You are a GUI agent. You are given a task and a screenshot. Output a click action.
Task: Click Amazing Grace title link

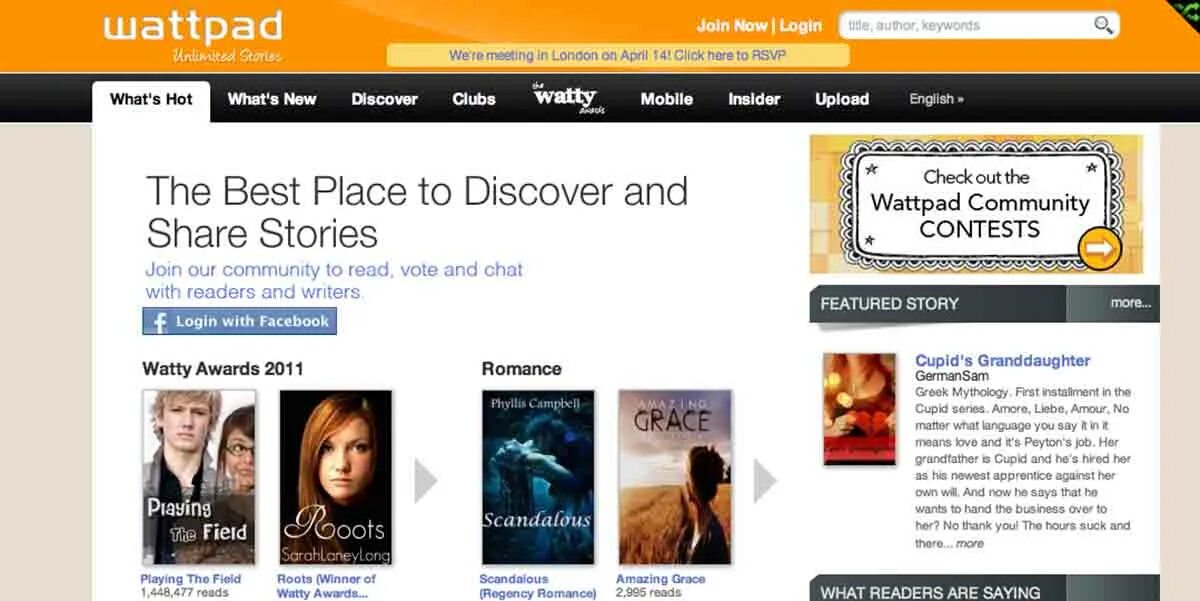click(660, 579)
